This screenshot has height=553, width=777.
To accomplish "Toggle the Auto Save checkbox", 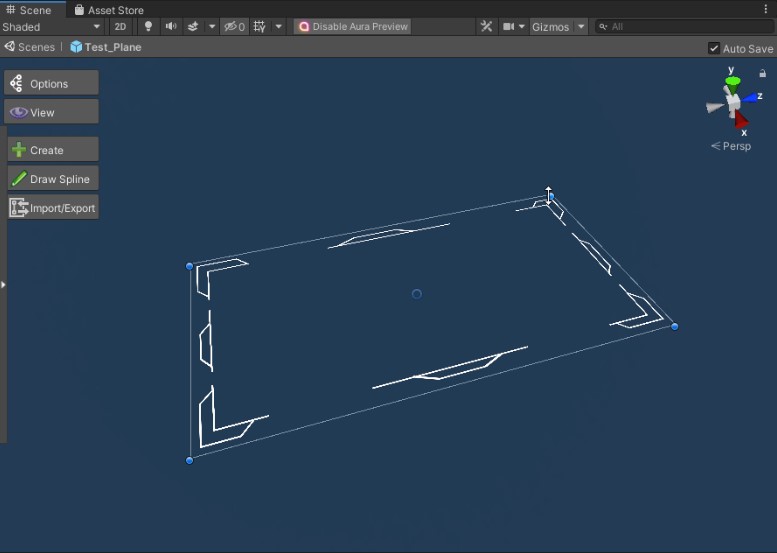I will coord(714,49).
